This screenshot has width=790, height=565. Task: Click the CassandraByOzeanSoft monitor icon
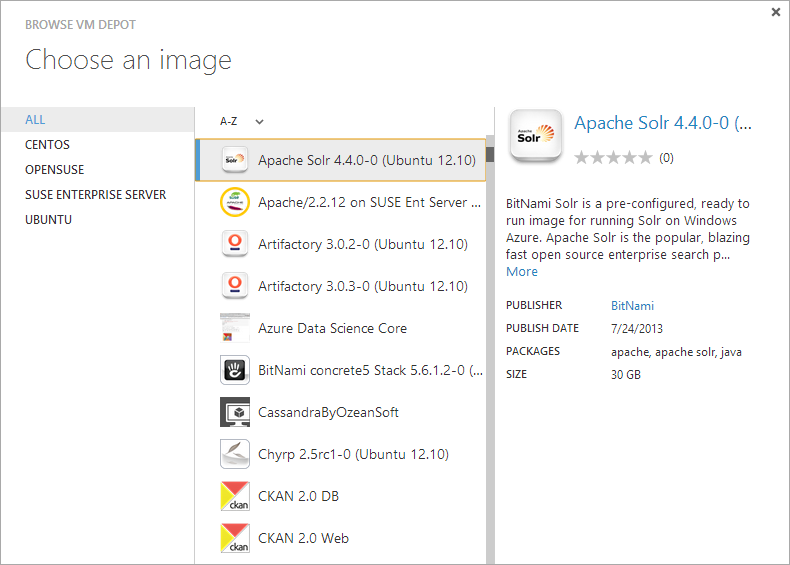tap(235, 412)
